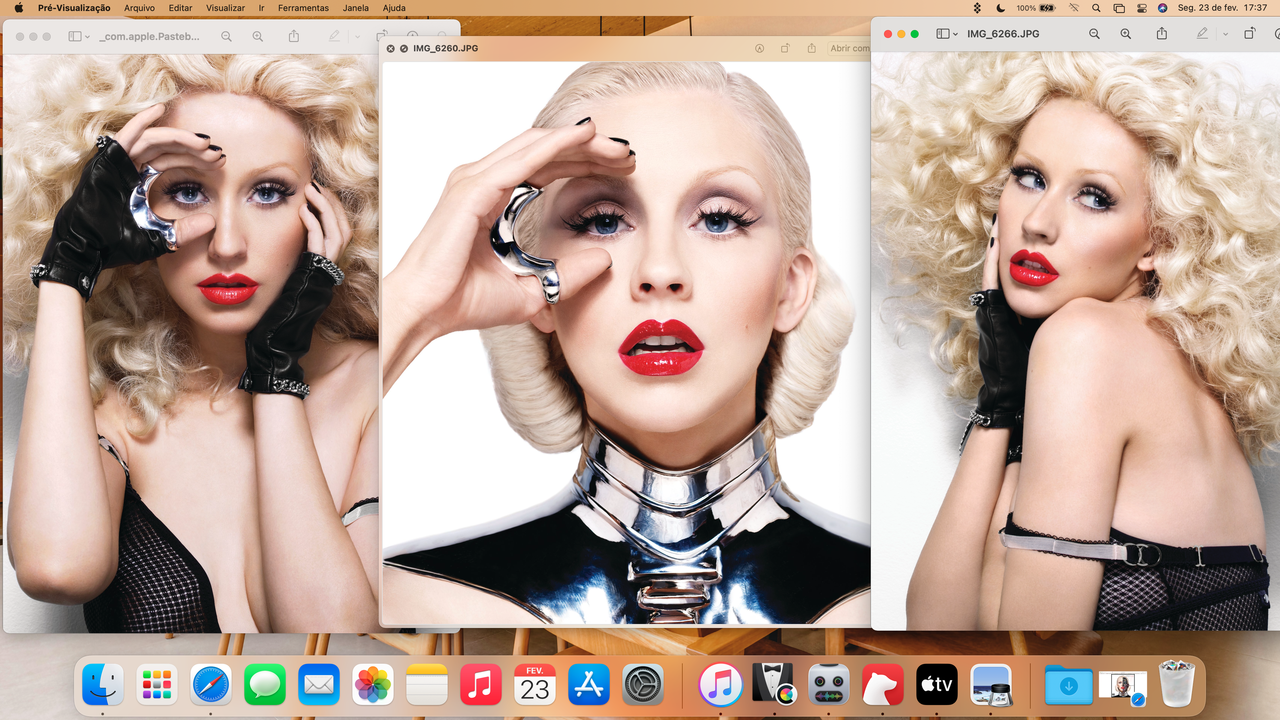Open Markup in the IMG_6260.JPG preview
Screen dimensions: 1280x720
[x=759, y=48]
